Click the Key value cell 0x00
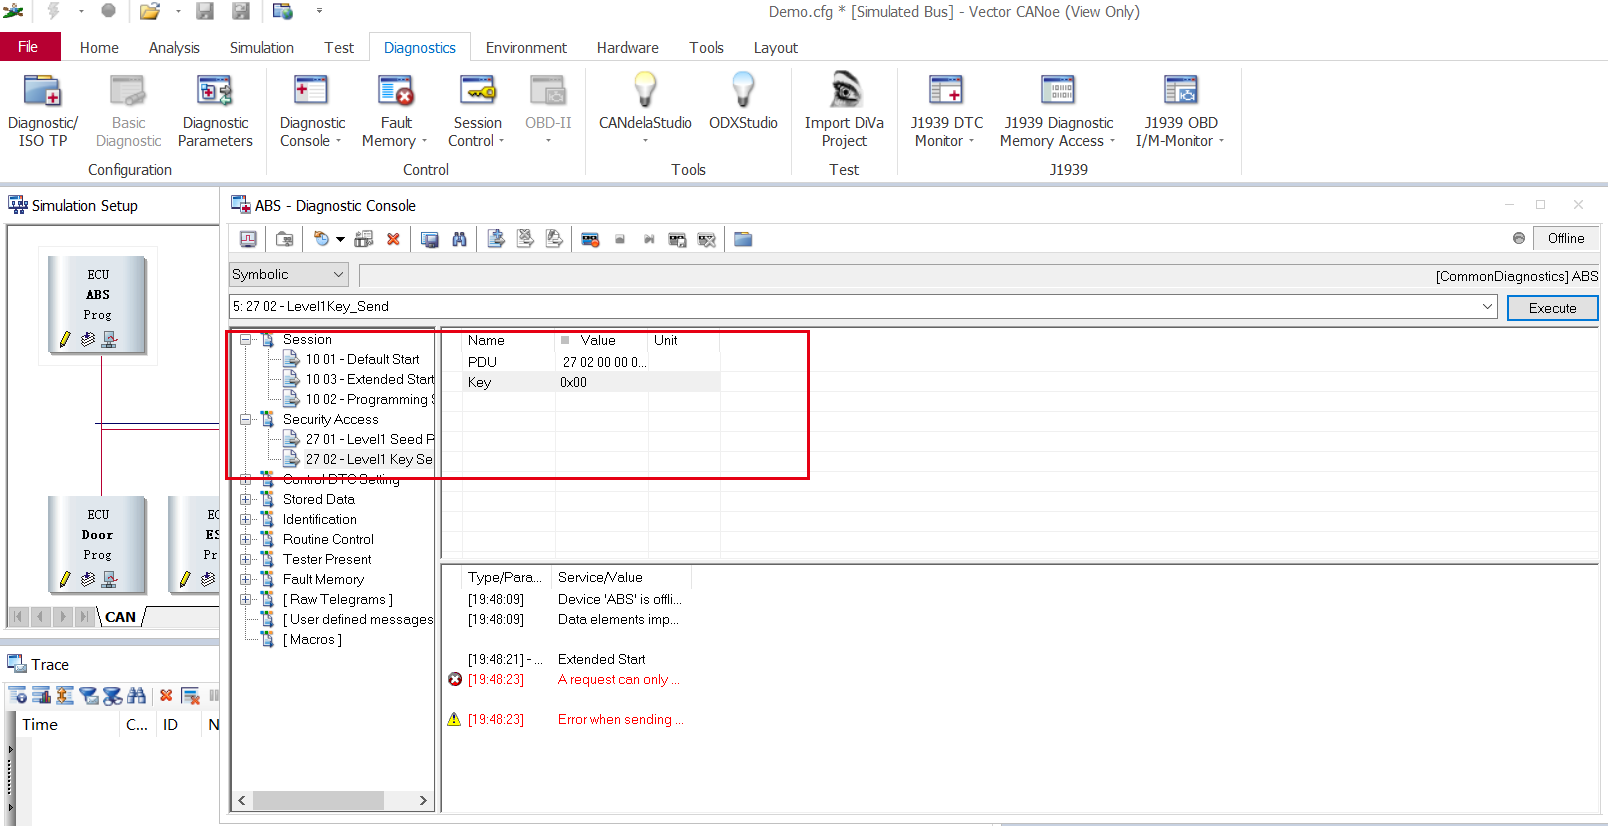The image size is (1608, 826). point(602,382)
